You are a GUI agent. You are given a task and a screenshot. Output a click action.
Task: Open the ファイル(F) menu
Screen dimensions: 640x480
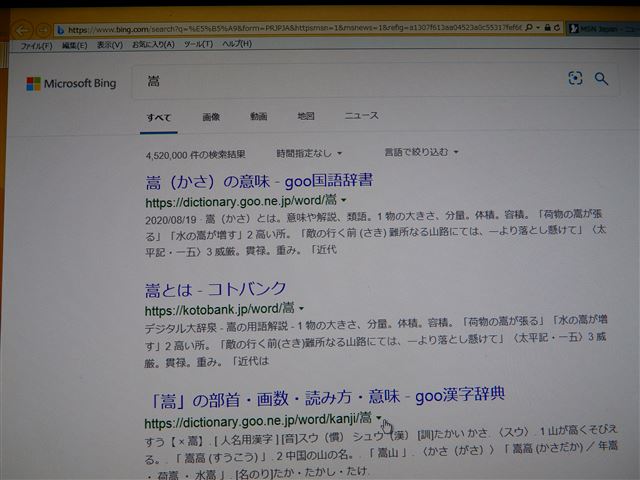(x=36, y=46)
